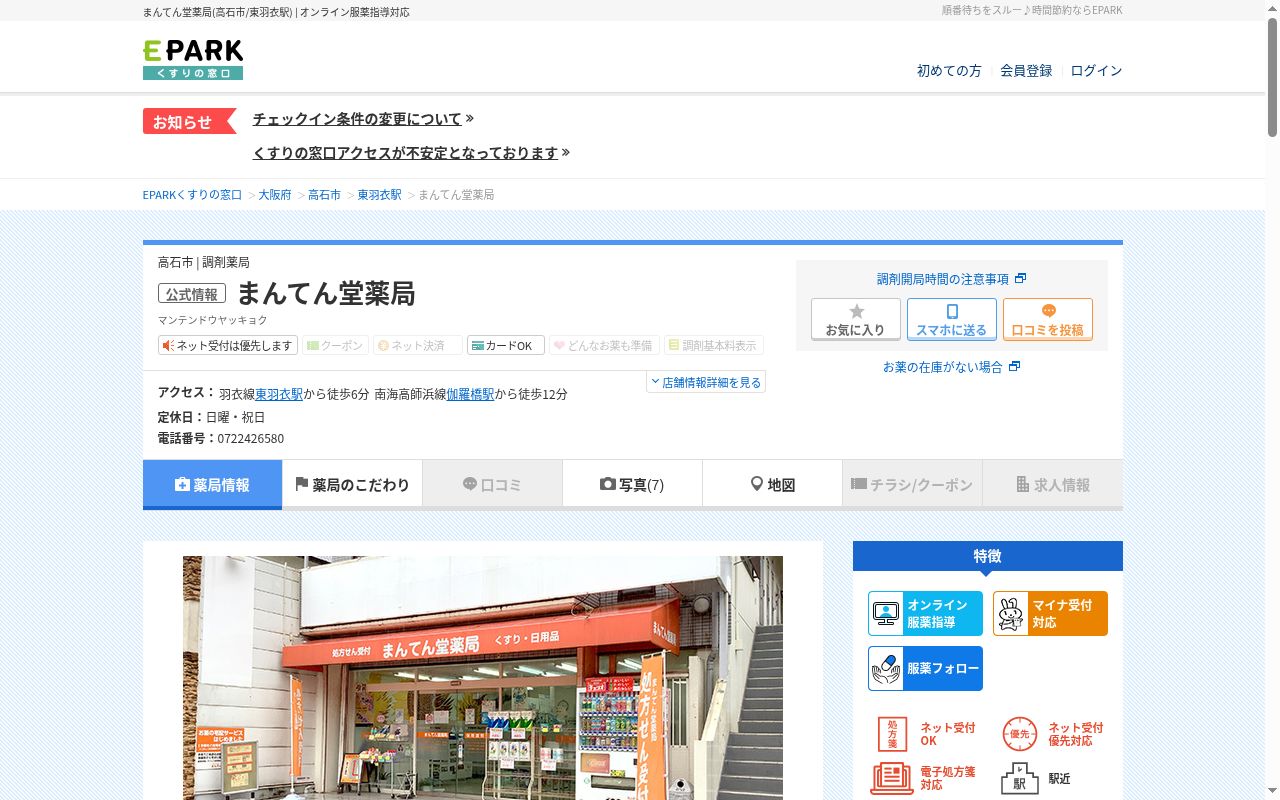Expand 店舗情報詳細を見る

(x=706, y=382)
